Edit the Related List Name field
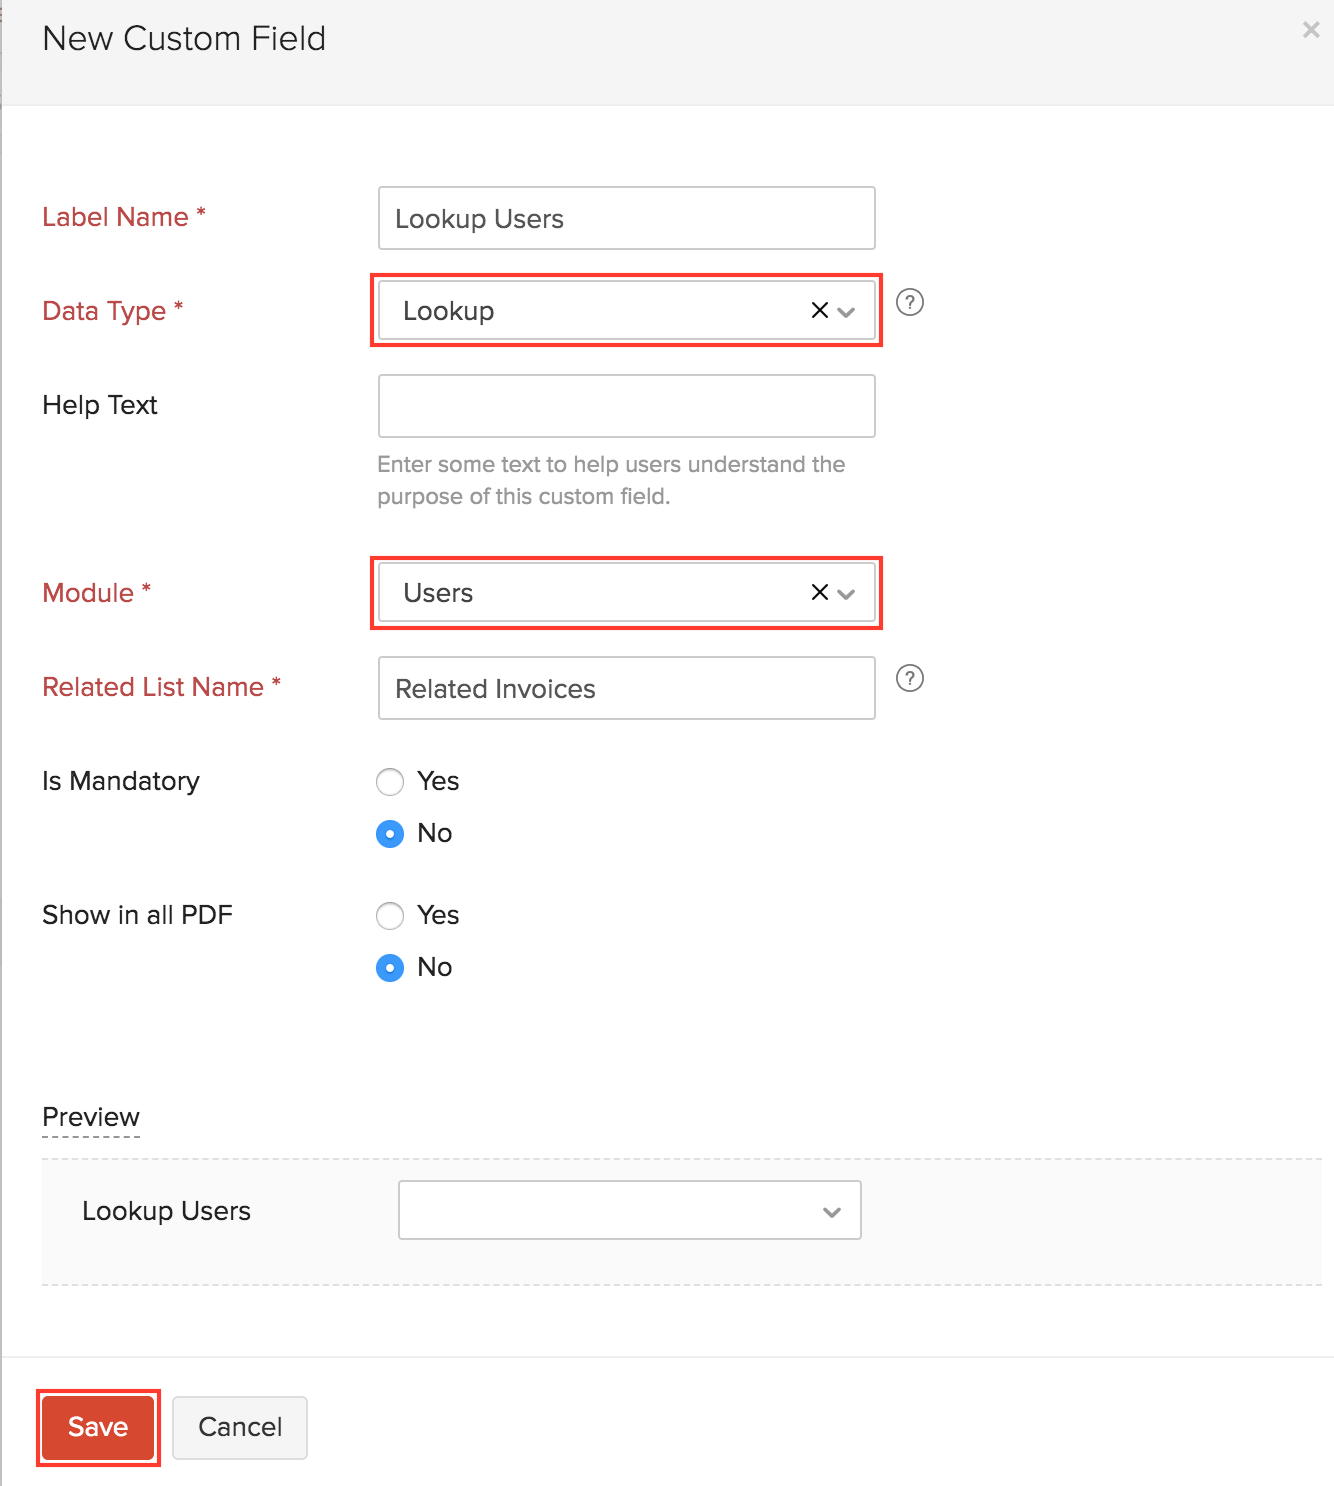The image size is (1334, 1486). [627, 688]
